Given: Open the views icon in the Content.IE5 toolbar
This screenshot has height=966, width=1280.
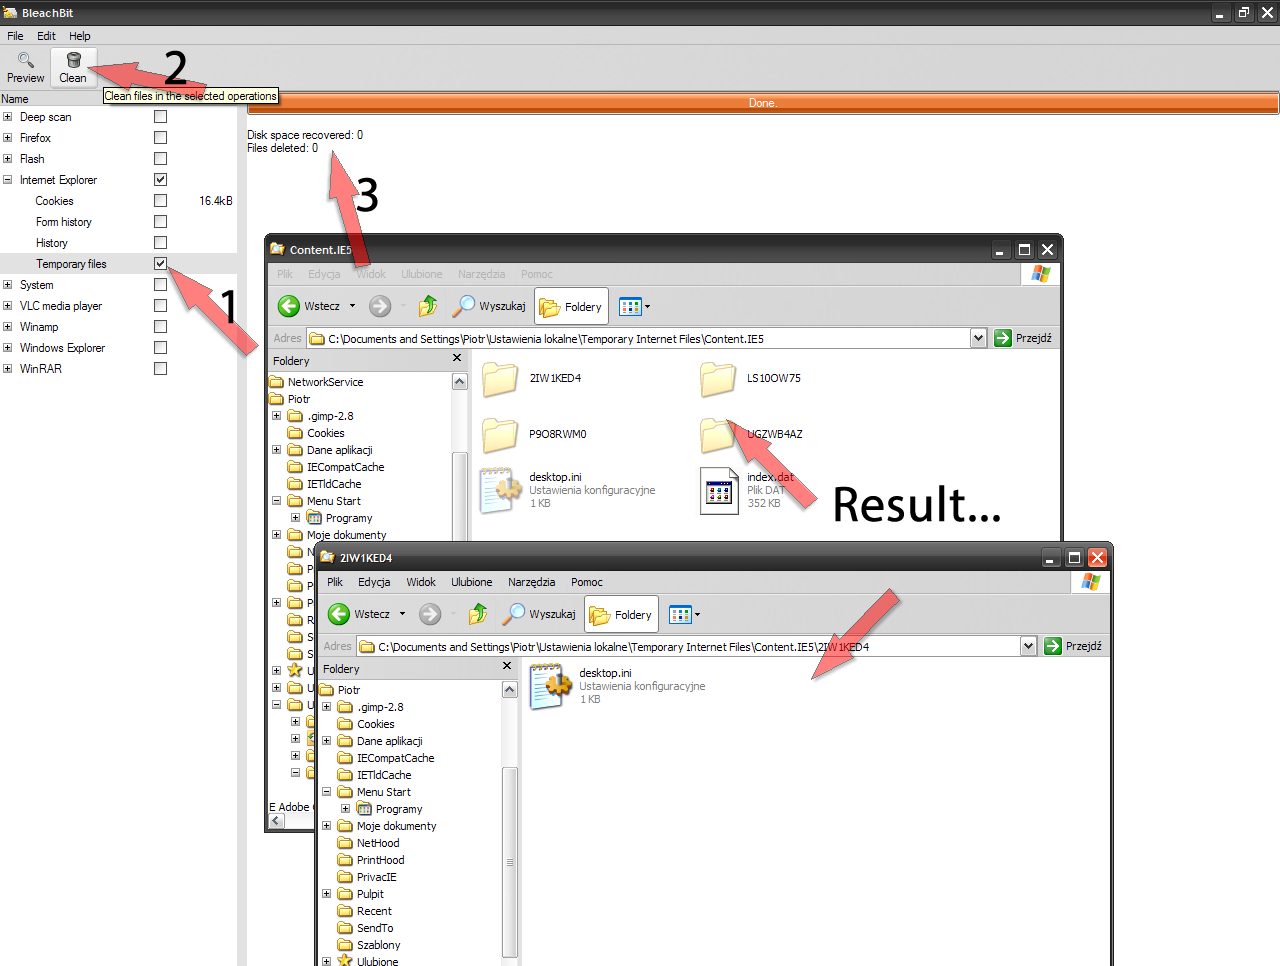Looking at the screenshot, I should click(x=630, y=307).
